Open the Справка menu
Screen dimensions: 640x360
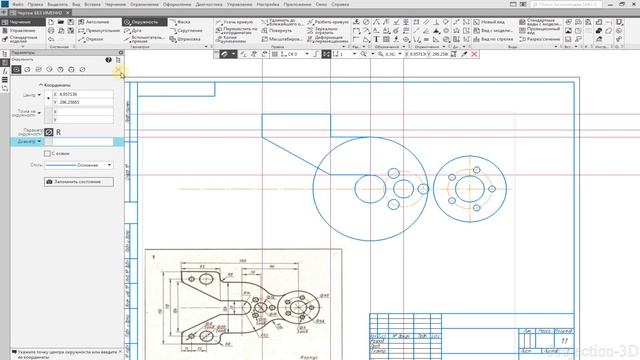[x=340, y=4]
